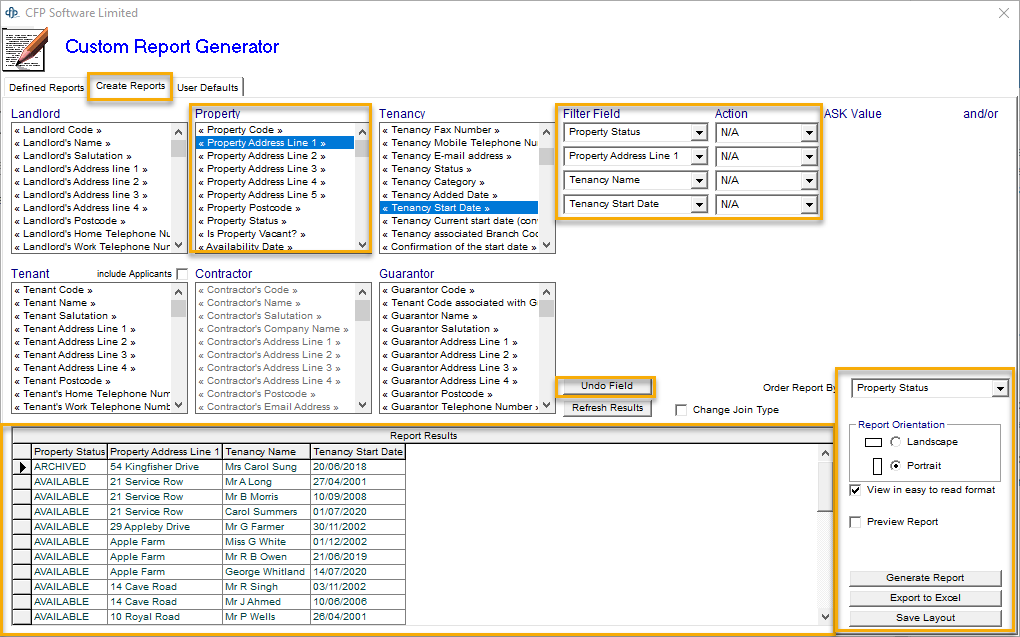The width and height of the screenshot is (1020, 637).
Task: Click the portrait page orientation icon
Action: click(x=878, y=466)
